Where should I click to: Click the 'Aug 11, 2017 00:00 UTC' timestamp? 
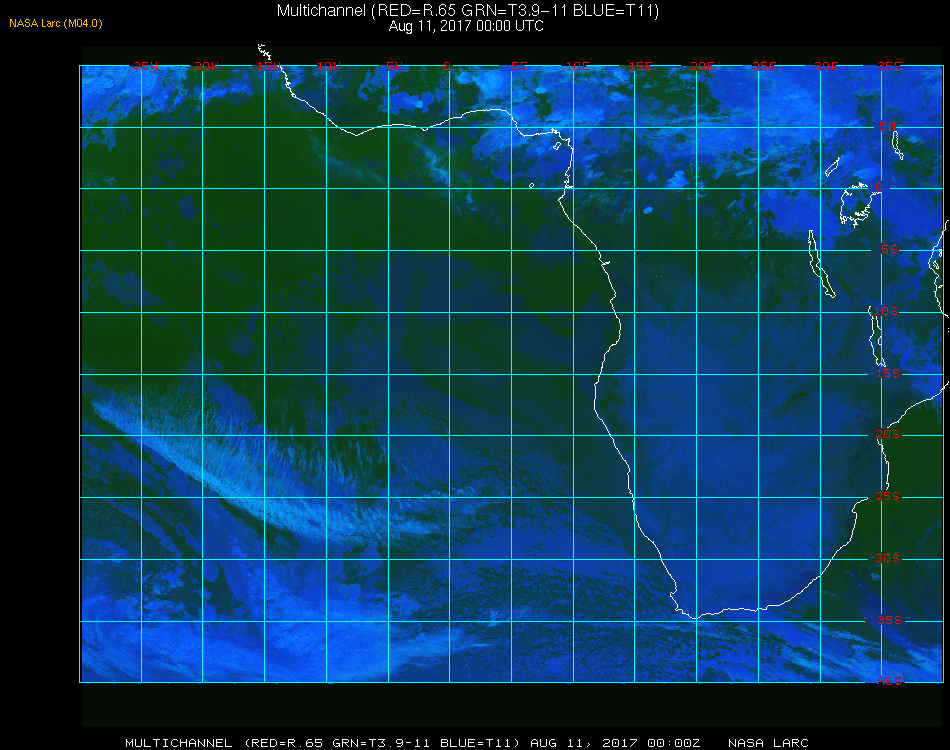click(x=466, y=26)
